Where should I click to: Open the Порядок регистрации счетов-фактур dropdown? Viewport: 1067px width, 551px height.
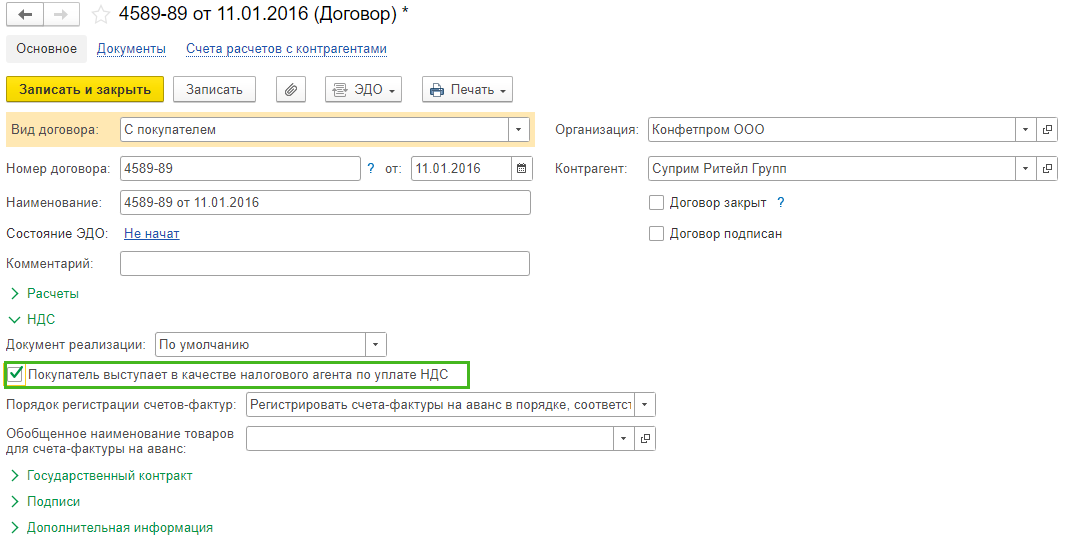coord(644,405)
